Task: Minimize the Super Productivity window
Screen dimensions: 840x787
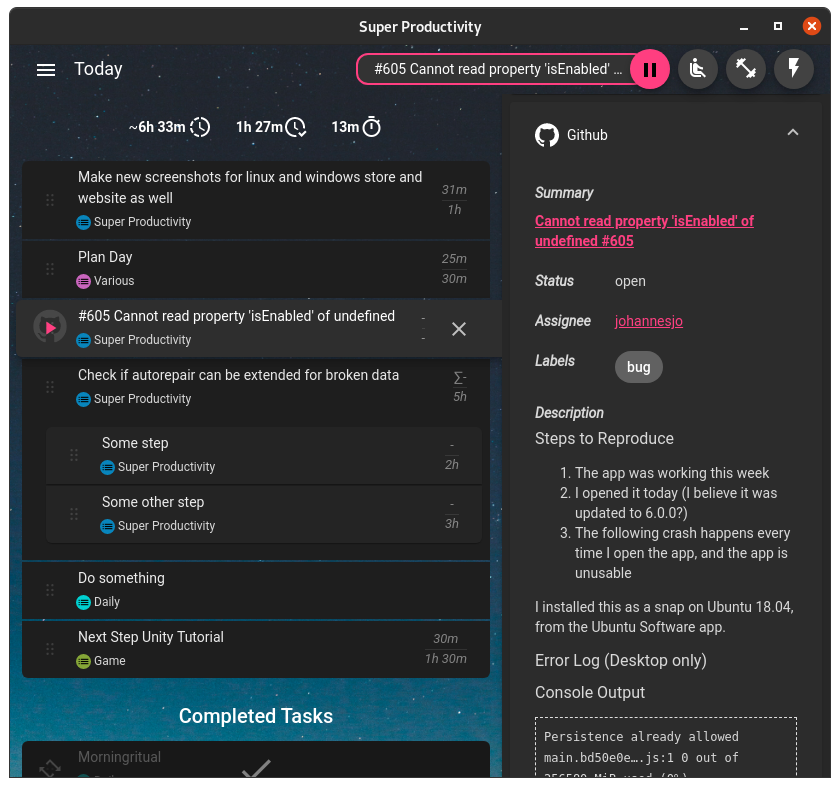Action: point(744,27)
